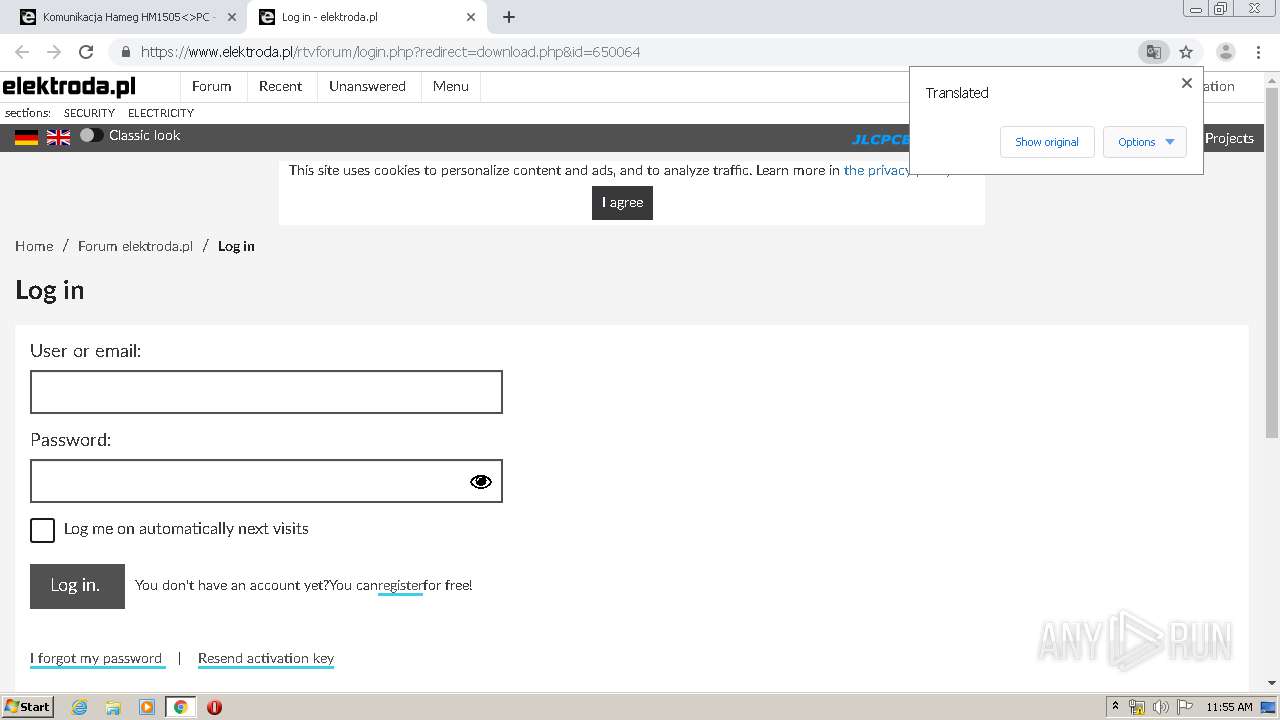Go to the ELECTRICITY section
The height and width of the screenshot is (720, 1280).
point(161,113)
